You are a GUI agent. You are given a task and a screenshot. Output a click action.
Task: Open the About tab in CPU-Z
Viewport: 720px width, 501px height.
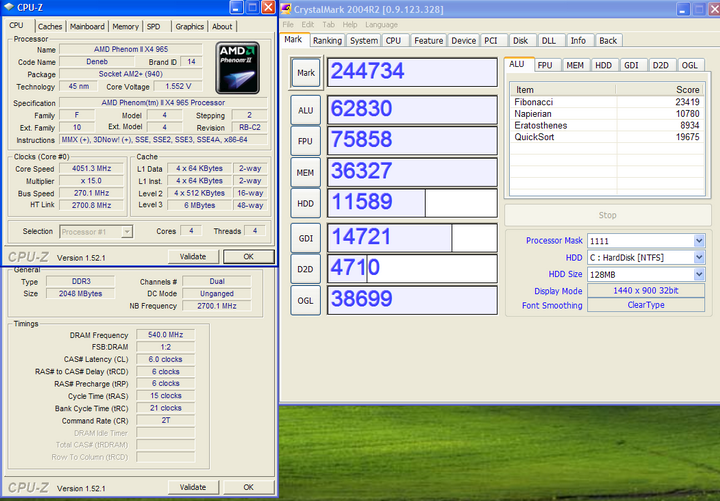[222, 26]
